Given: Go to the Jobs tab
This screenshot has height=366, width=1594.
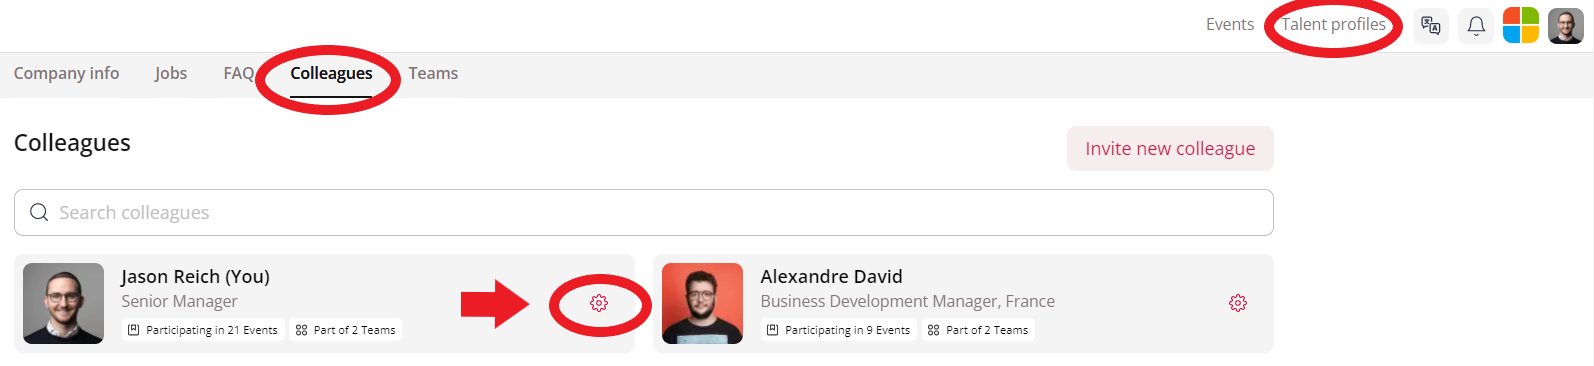Looking at the screenshot, I should click(x=171, y=74).
